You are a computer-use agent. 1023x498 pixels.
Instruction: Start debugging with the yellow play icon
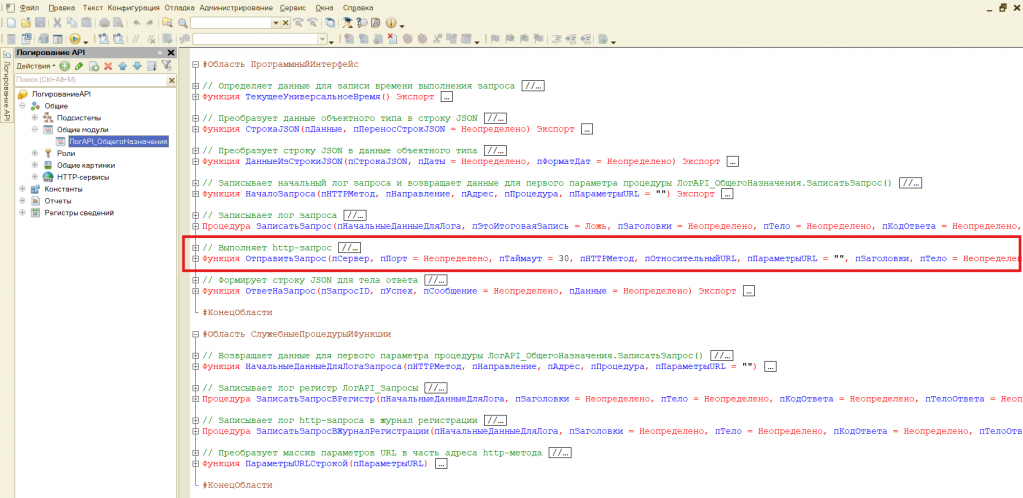coord(75,39)
